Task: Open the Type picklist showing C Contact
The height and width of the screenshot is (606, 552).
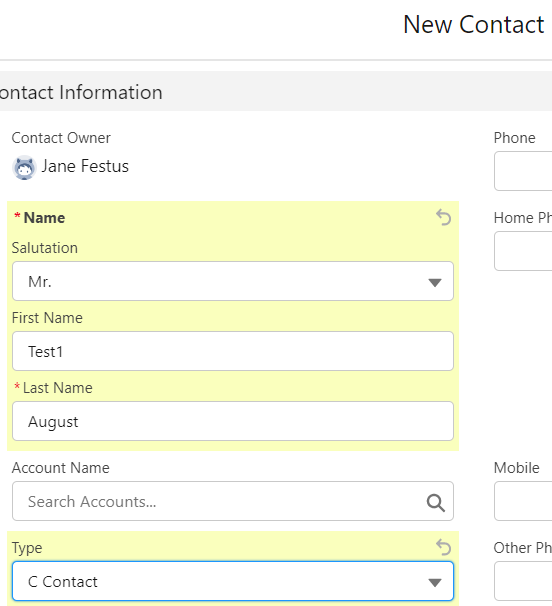Action: pos(233,581)
